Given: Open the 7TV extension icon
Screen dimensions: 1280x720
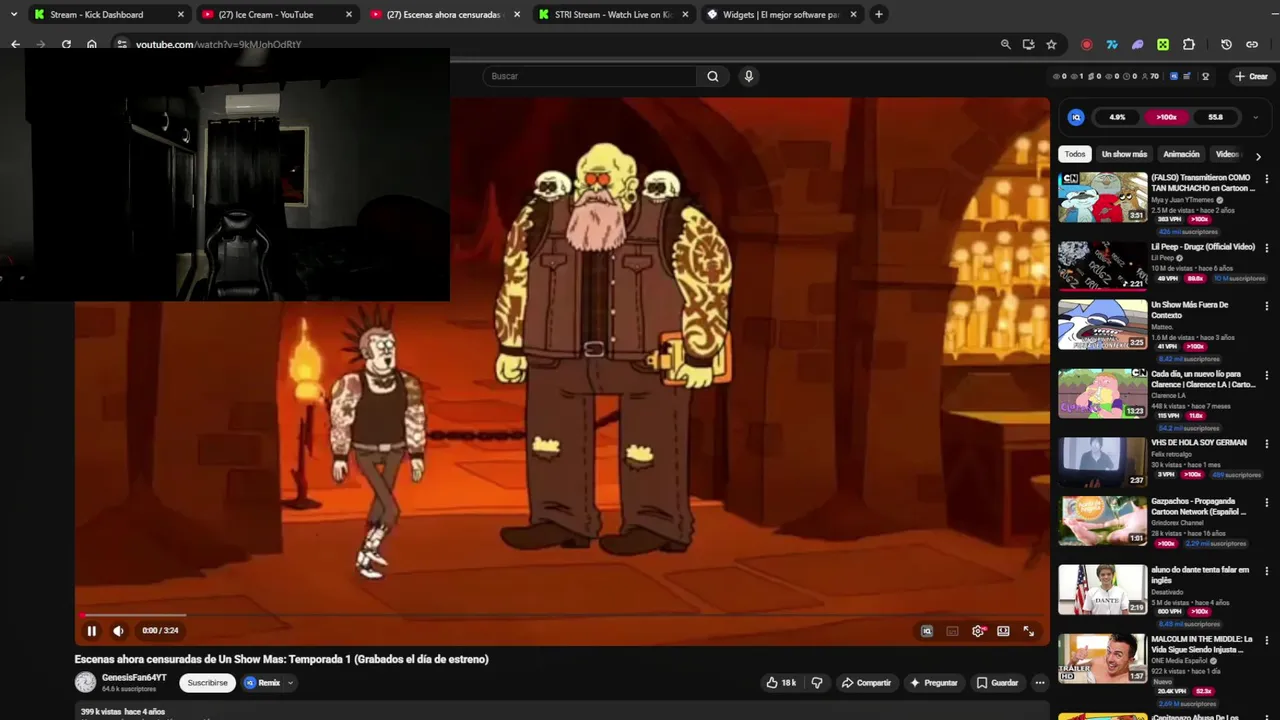Looking at the screenshot, I should 1112,45.
